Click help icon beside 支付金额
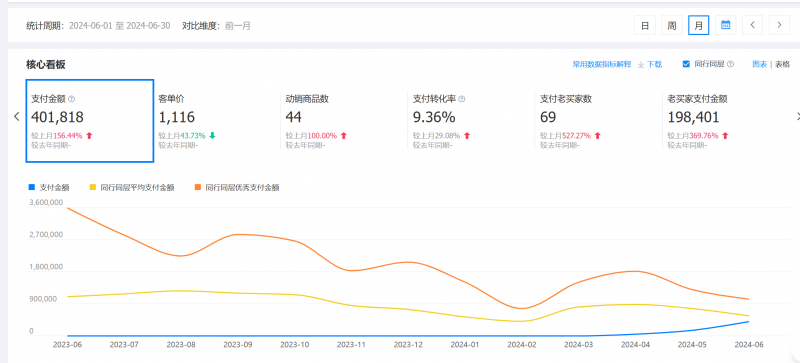Viewport: 800px width, 363px height. point(72,99)
